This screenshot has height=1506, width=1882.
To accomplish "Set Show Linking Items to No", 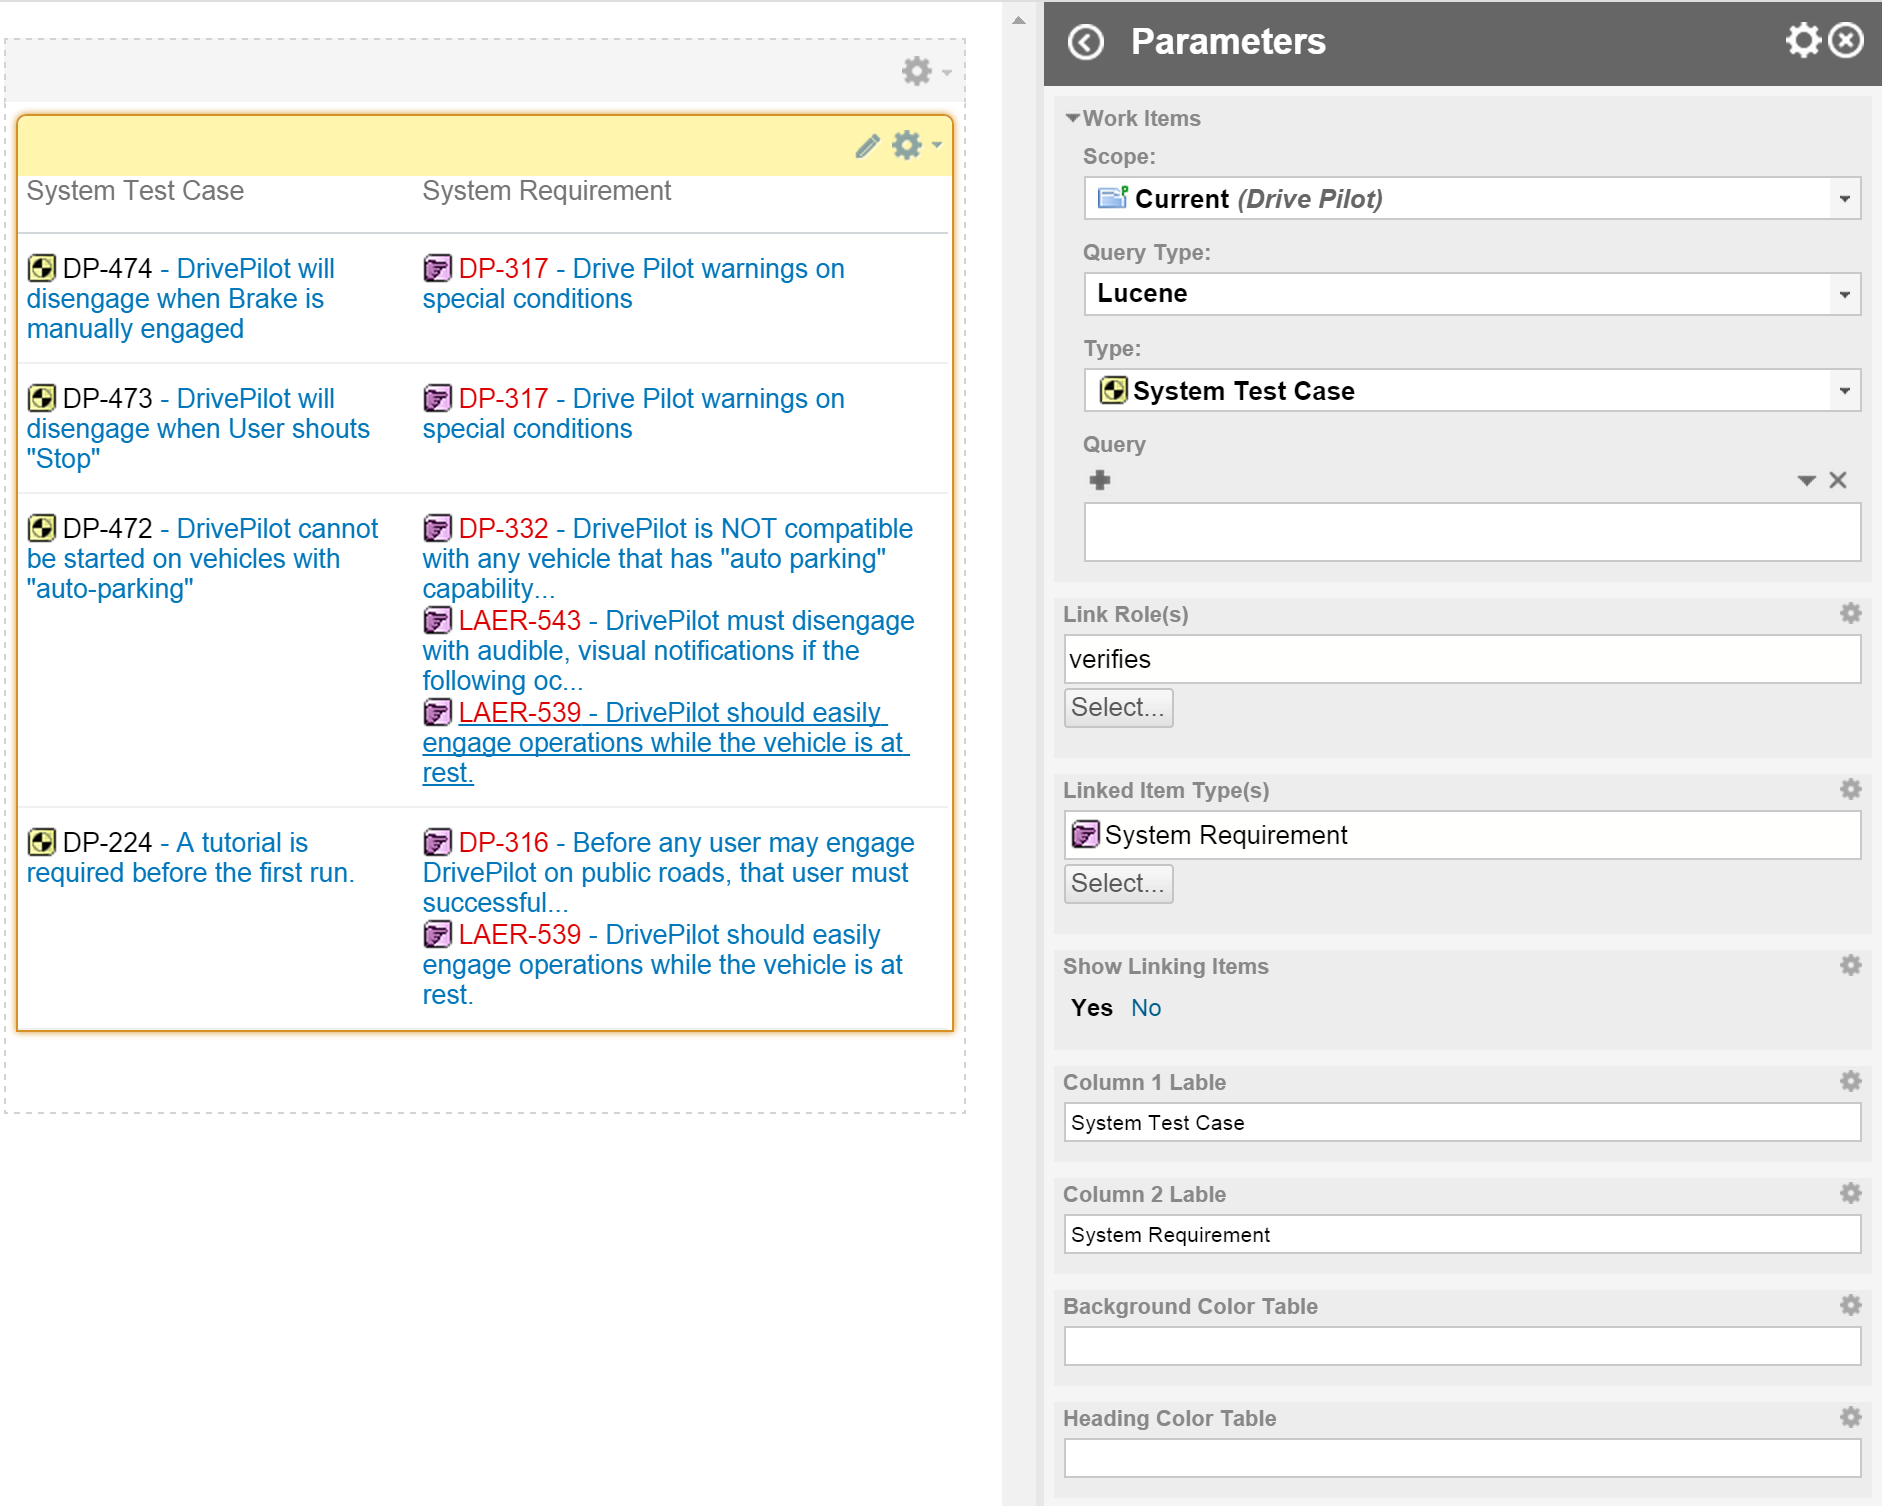I will (1146, 1008).
